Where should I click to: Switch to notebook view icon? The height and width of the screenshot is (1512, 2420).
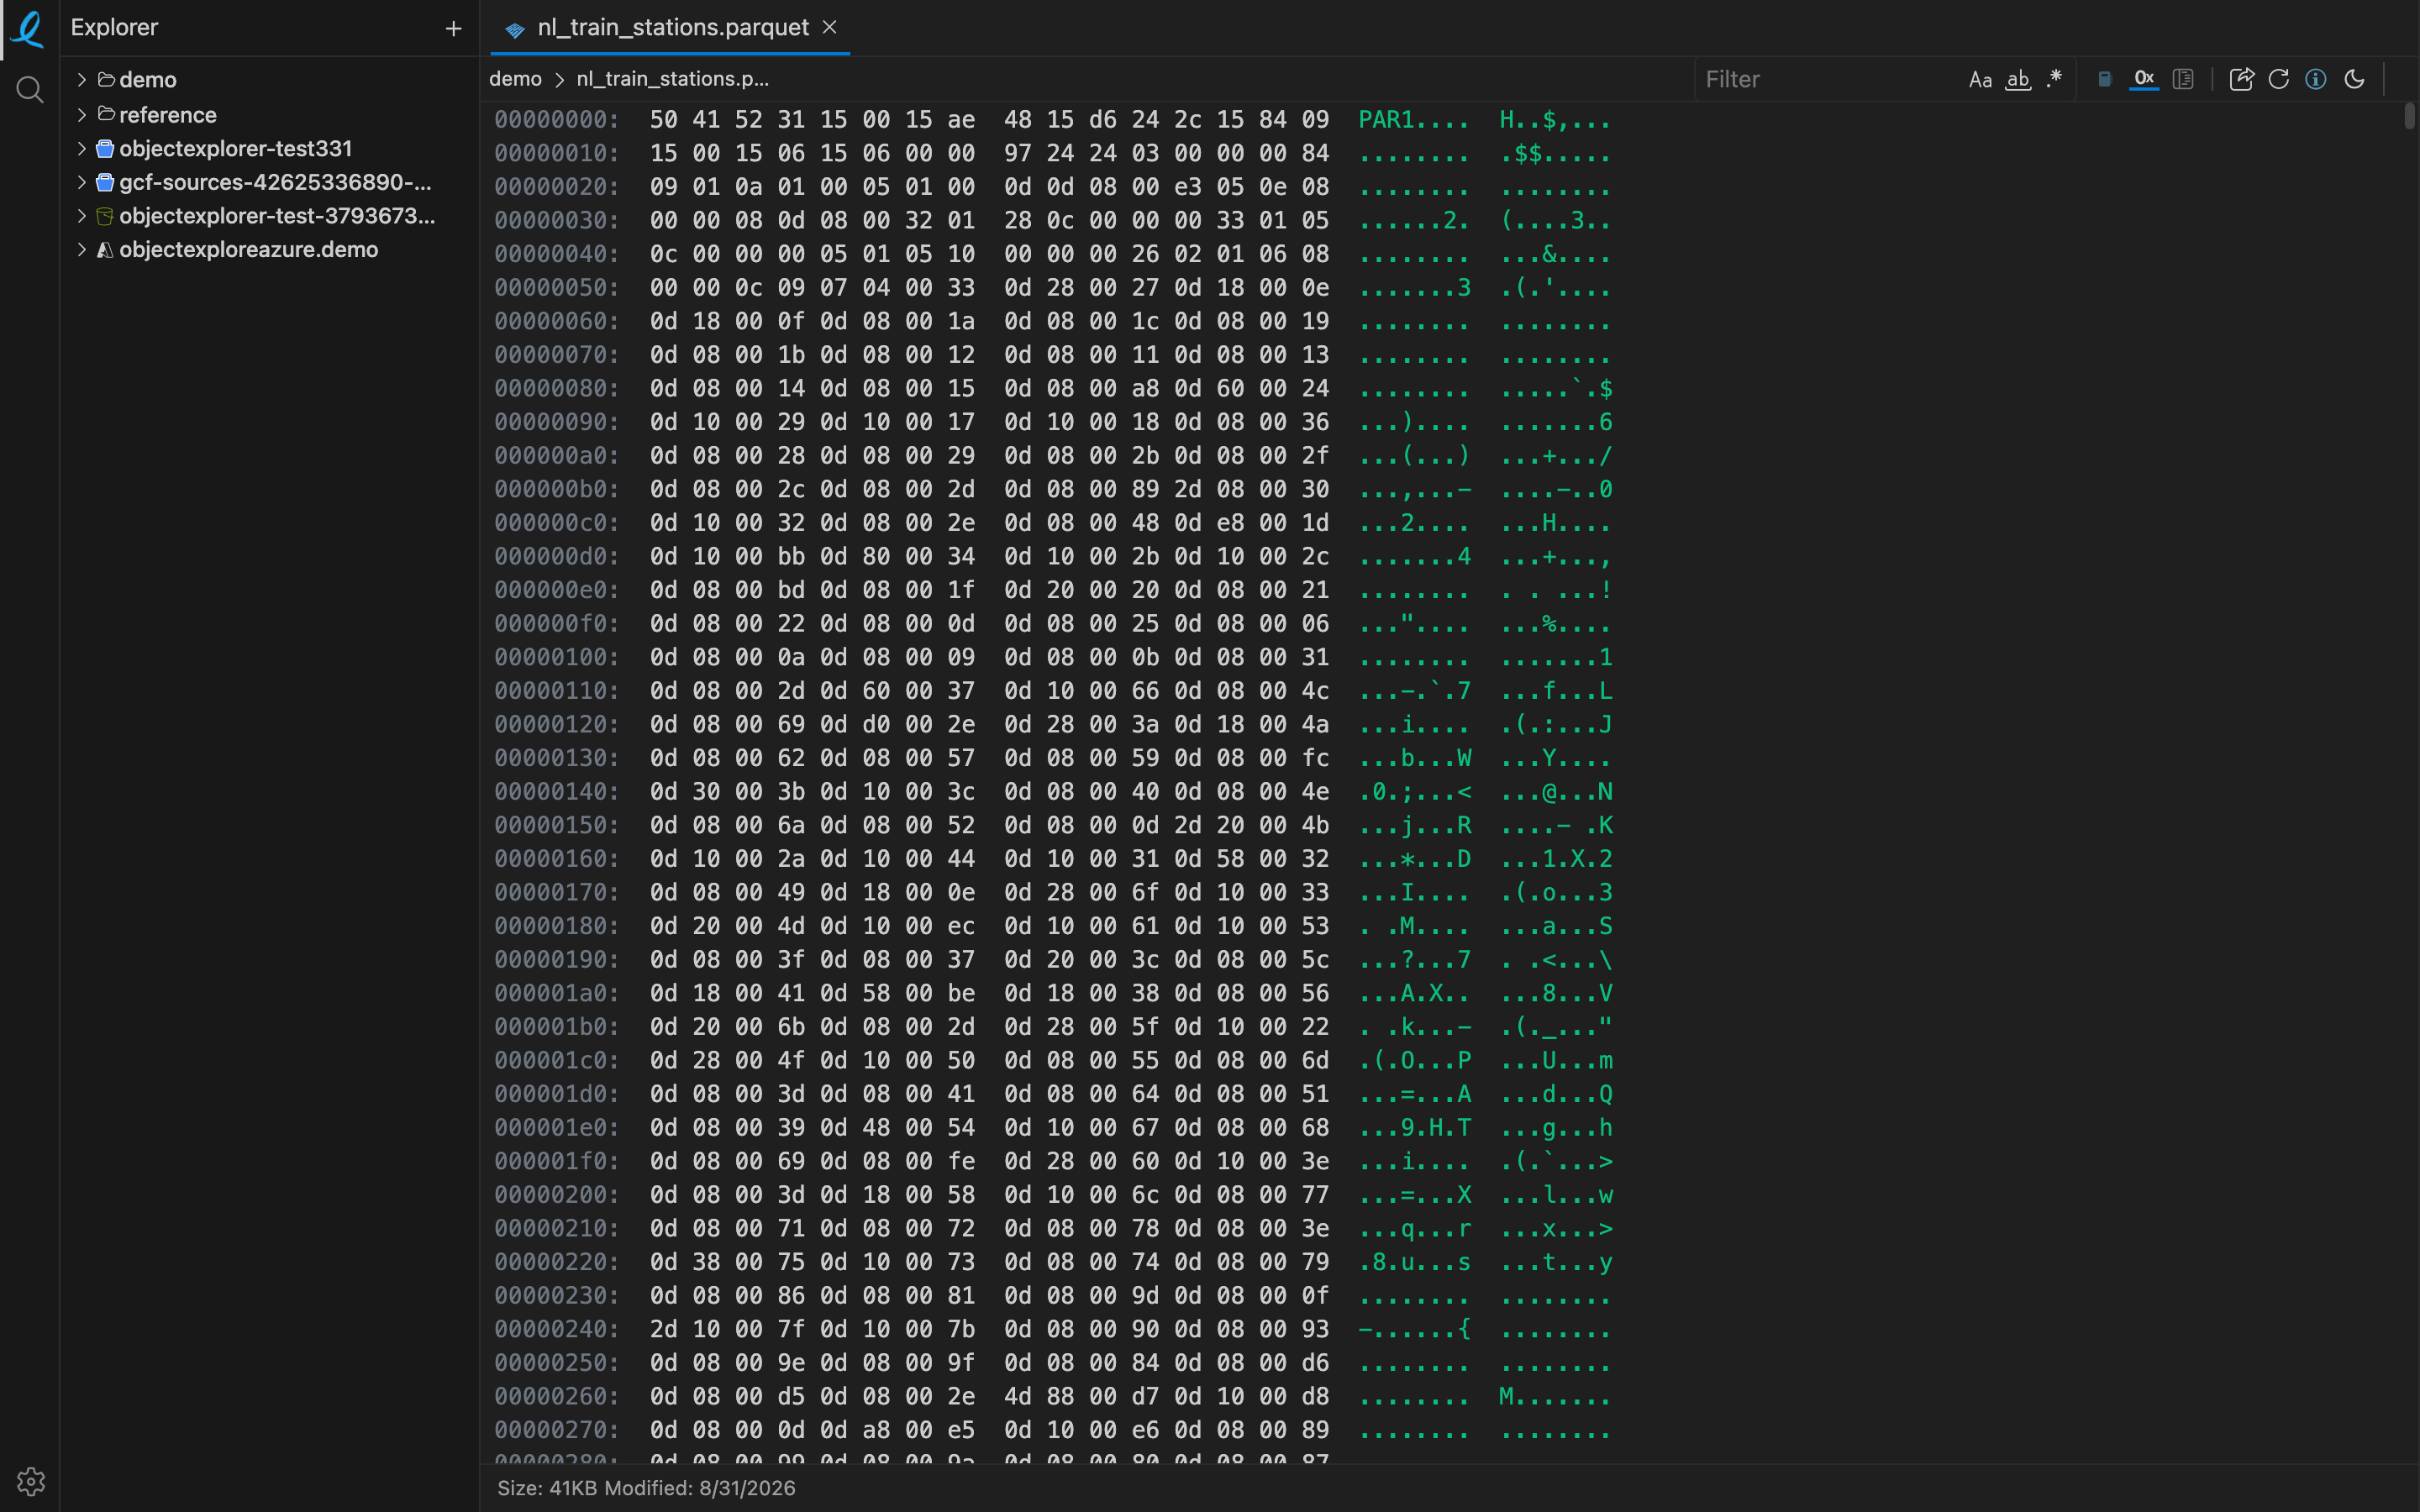click(x=2105, y=79)
